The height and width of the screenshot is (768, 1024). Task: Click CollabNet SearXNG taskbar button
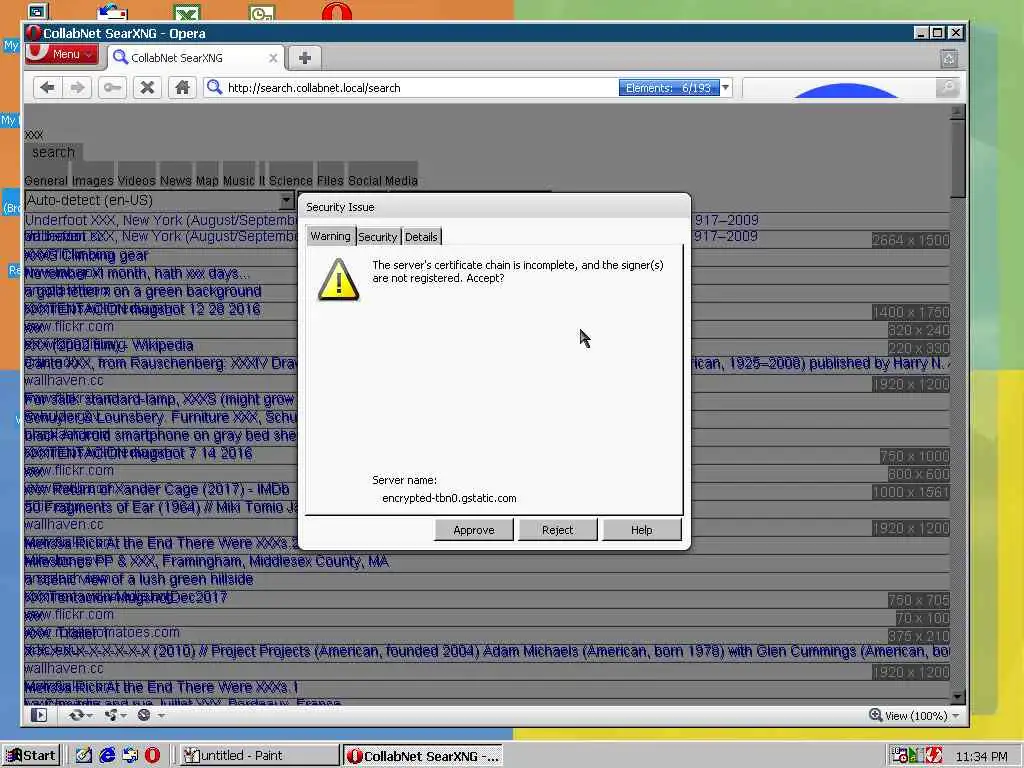tap(423, 756)
